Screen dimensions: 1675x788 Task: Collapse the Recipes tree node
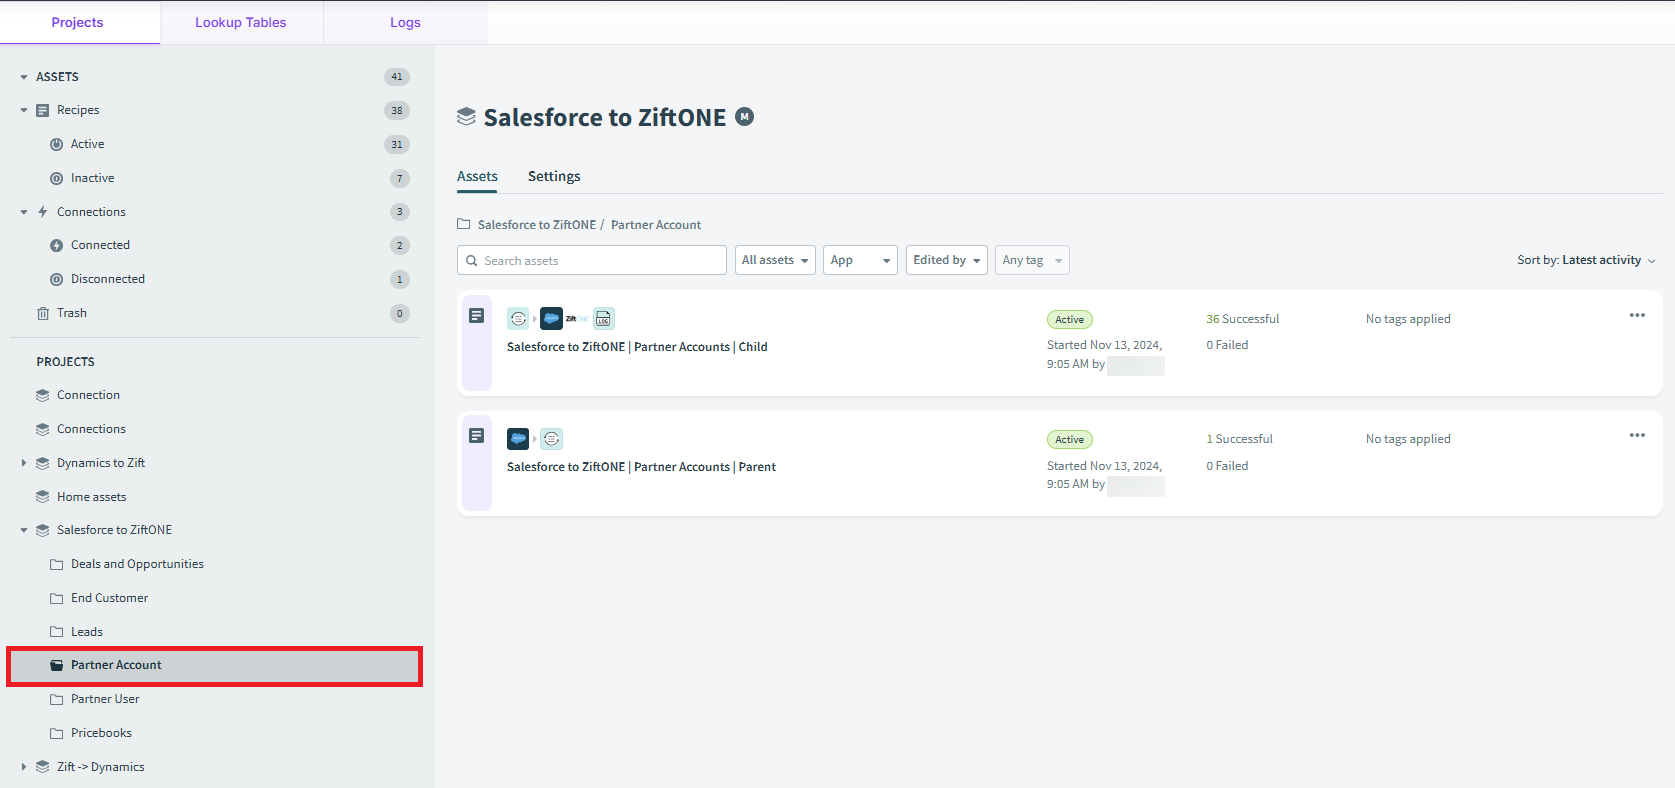pyautogui.click(x=24, y=110)
